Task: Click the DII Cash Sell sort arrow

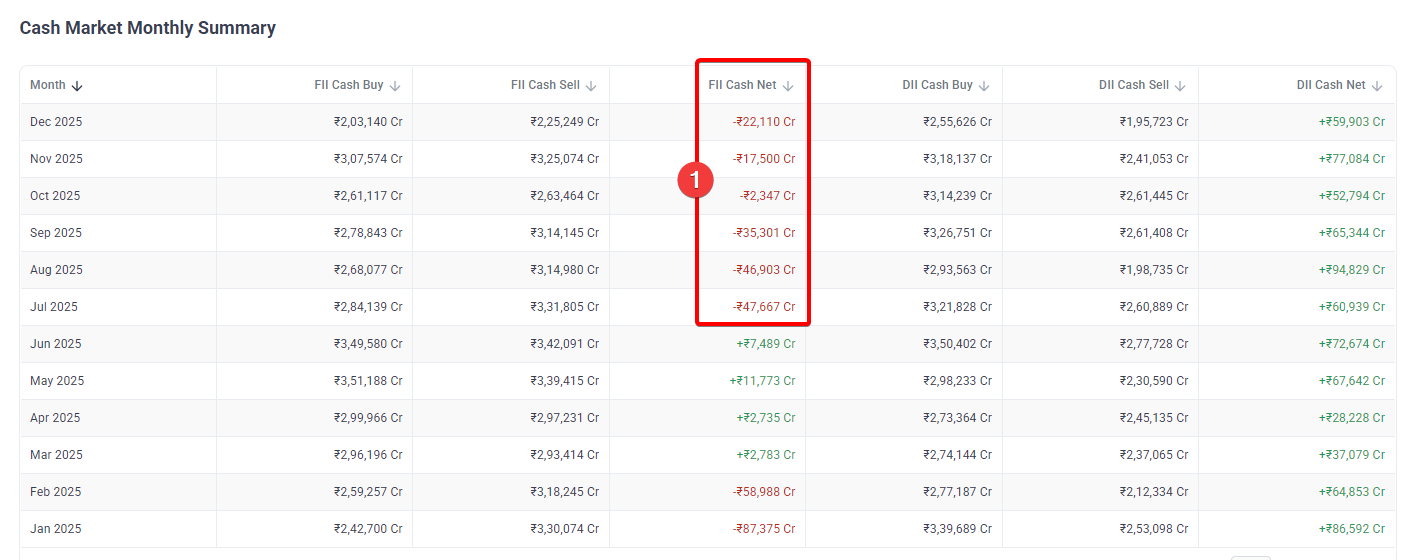Action: coord(1180,86)
